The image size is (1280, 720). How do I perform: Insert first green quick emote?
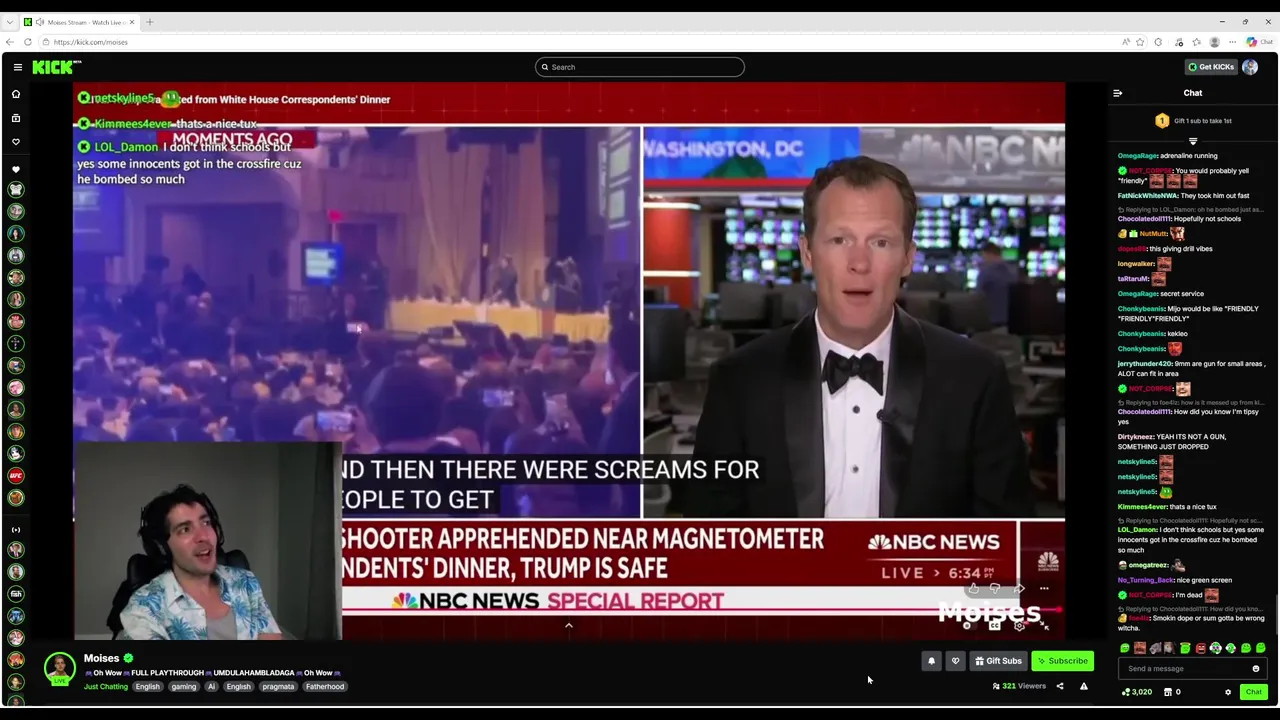1125,649
